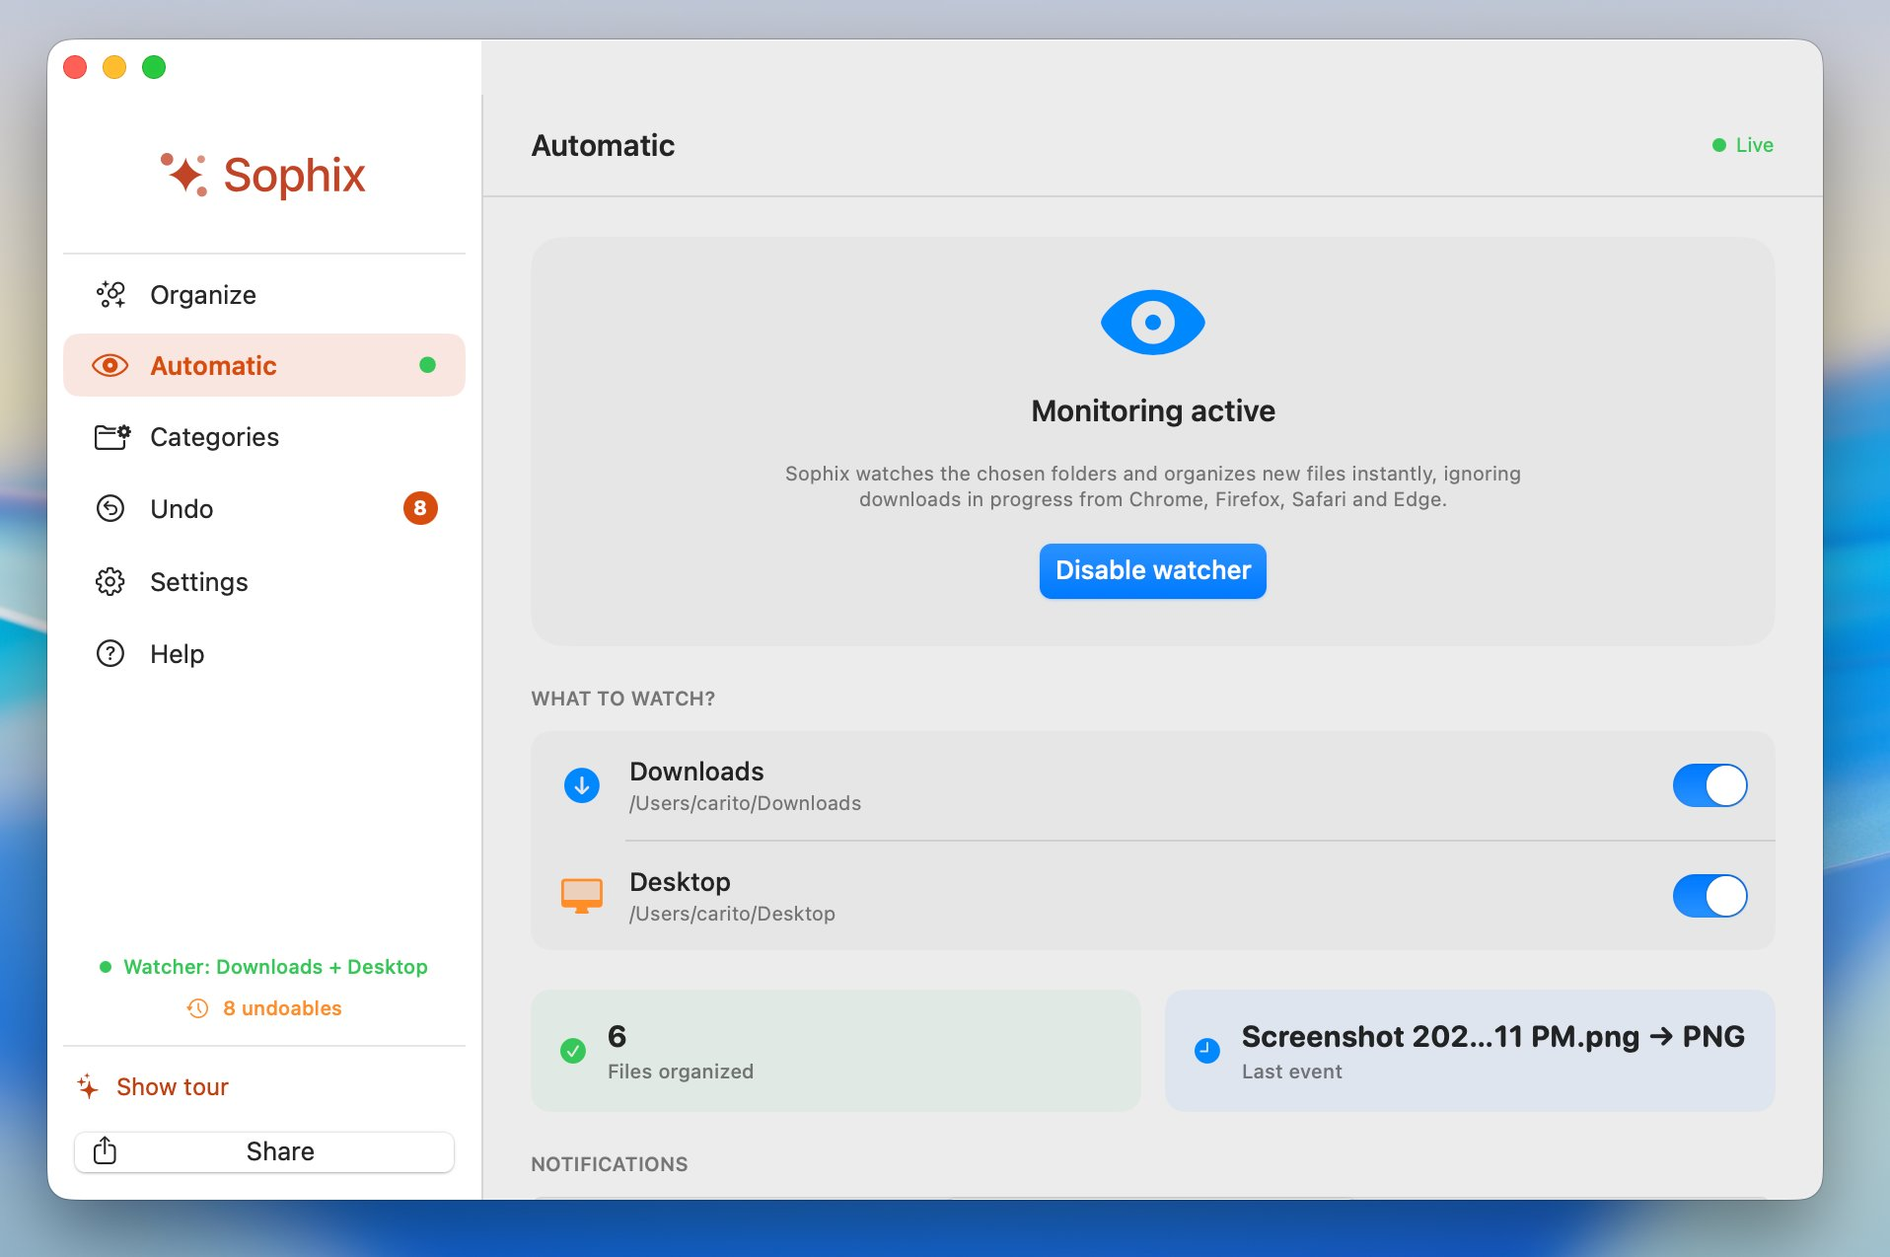Click the Disable watcher button
The width and height of the screenshot is (1890, 1257).
[1152, 571]
